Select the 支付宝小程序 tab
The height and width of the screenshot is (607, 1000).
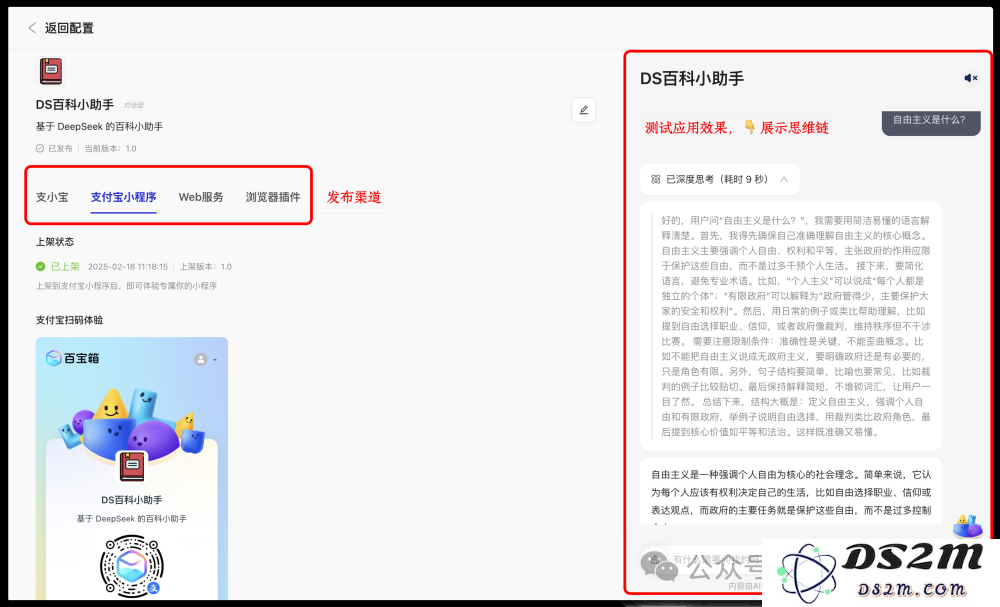[x=123, y=197]
